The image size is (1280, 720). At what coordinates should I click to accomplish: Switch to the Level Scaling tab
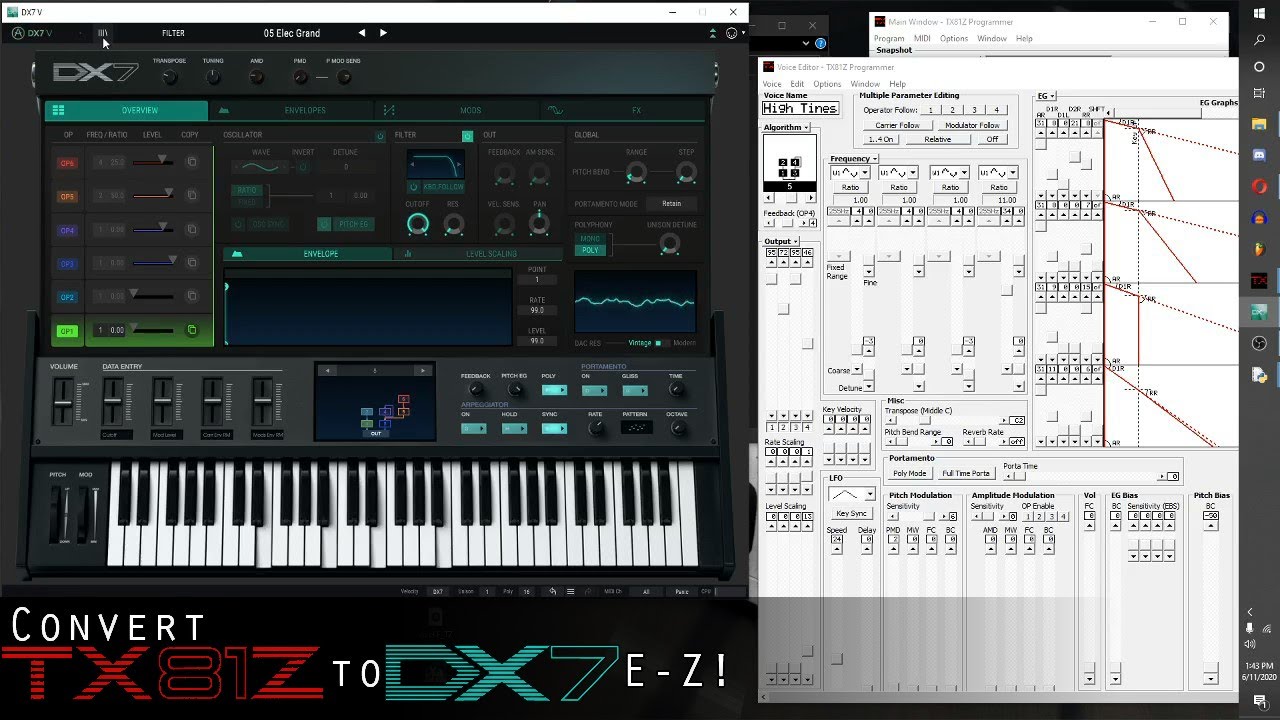coord(479,254)
